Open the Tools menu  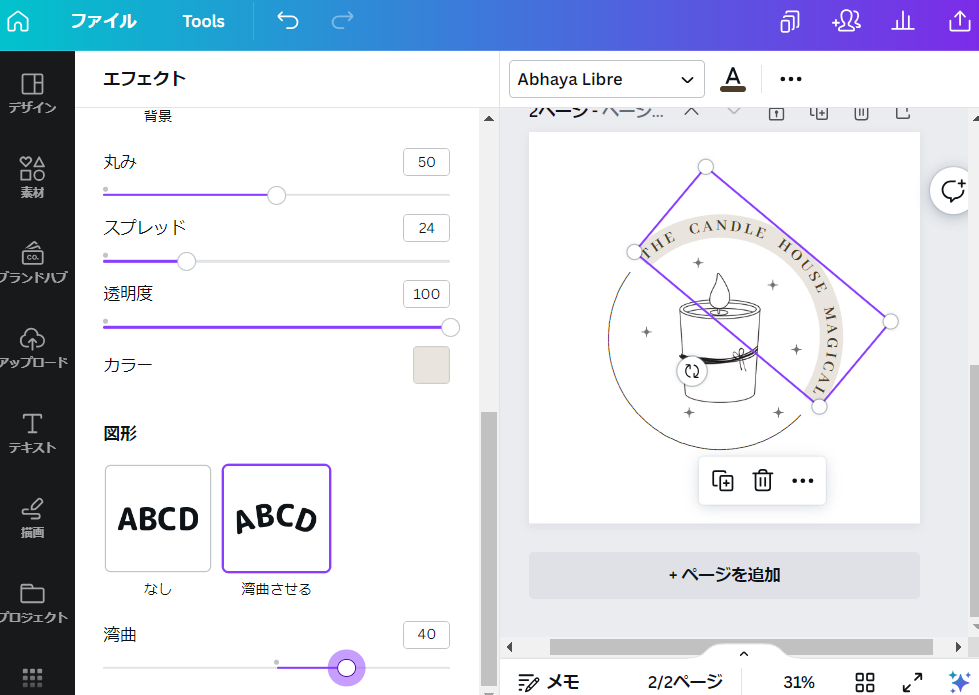[204, 21]
